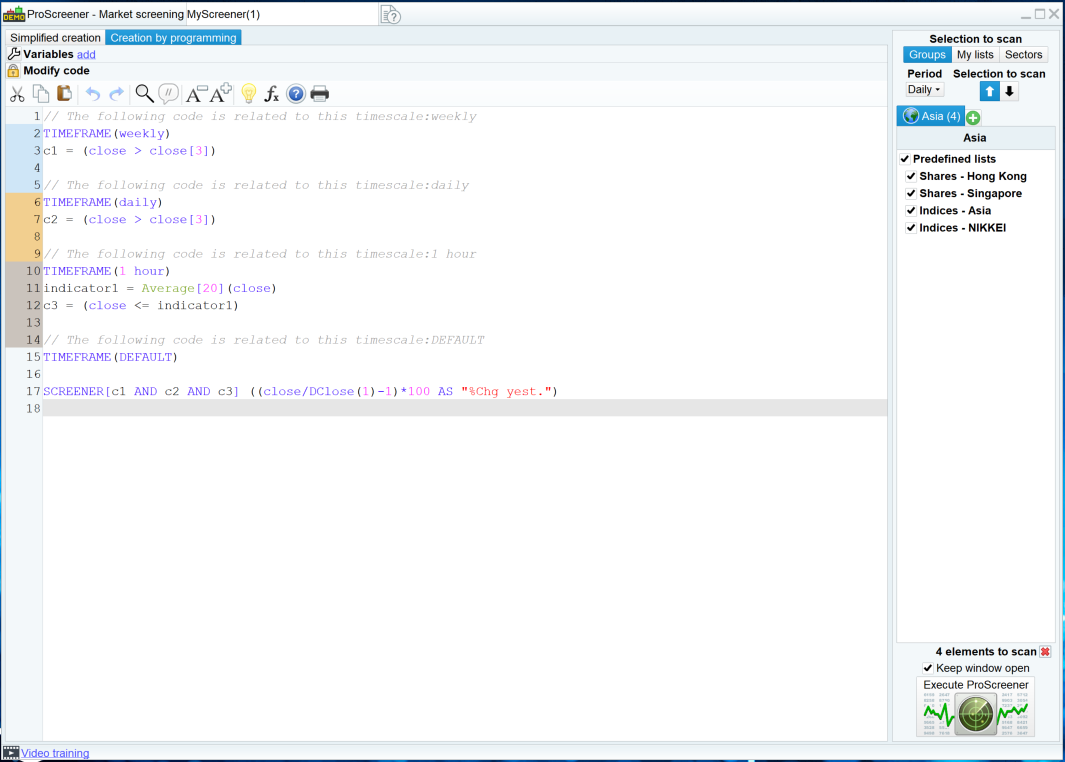Uncheck Shares - Hong Kong list
1065x762 pixels.
[x=911, y=177]
